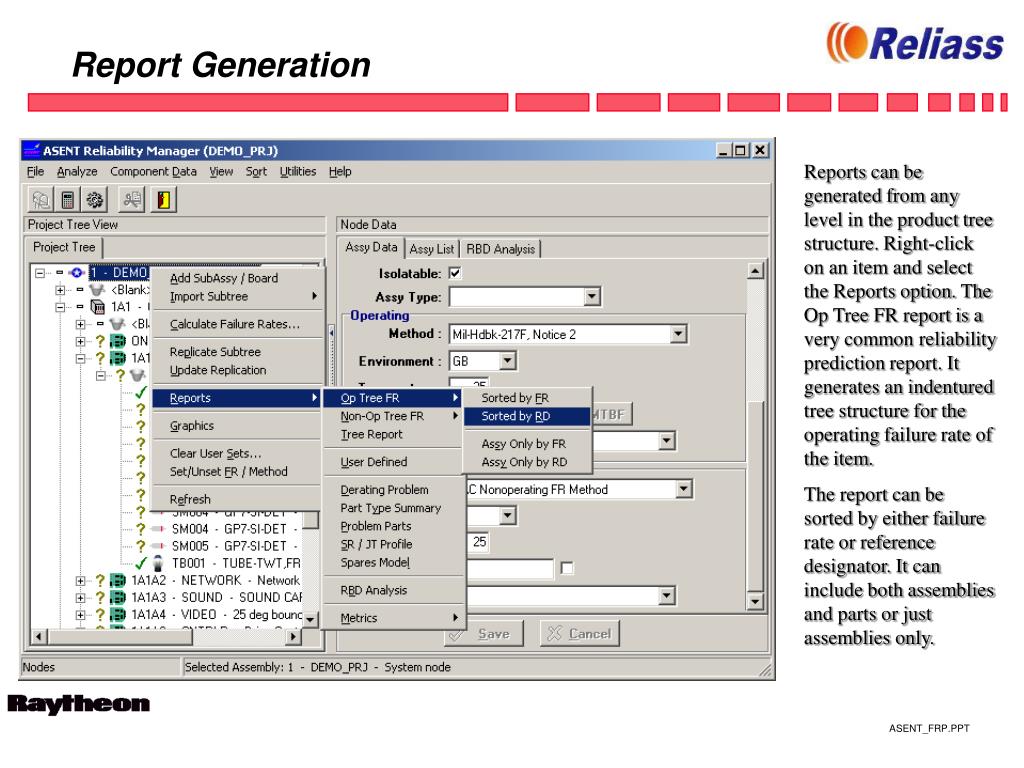Collapse the root DEMO tree node
The image size is (1024, 768).
[40, 272]
